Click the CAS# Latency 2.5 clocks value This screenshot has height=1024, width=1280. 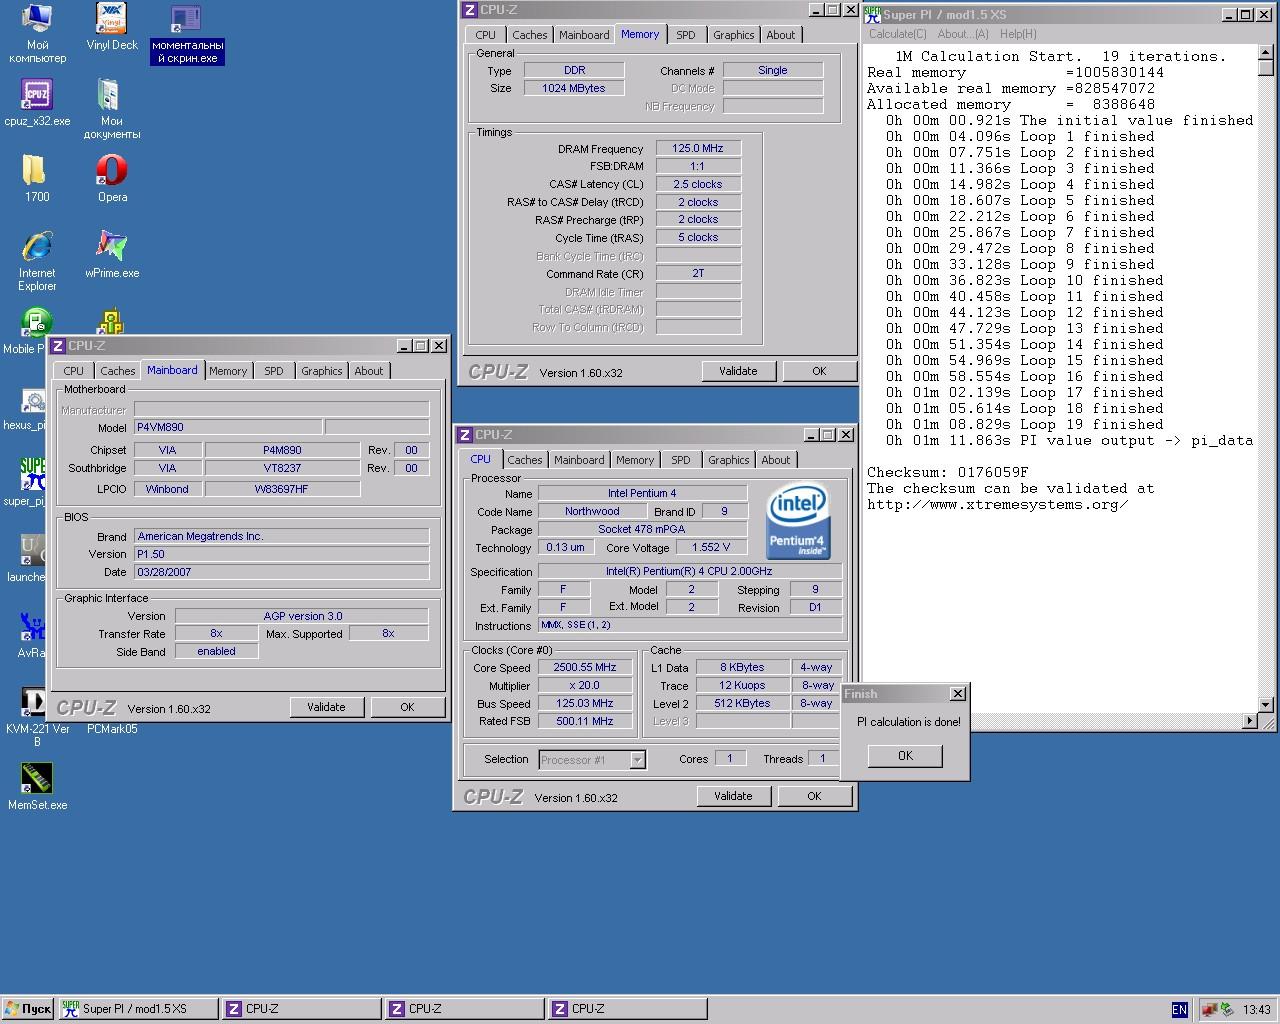[x=698, y=184]
